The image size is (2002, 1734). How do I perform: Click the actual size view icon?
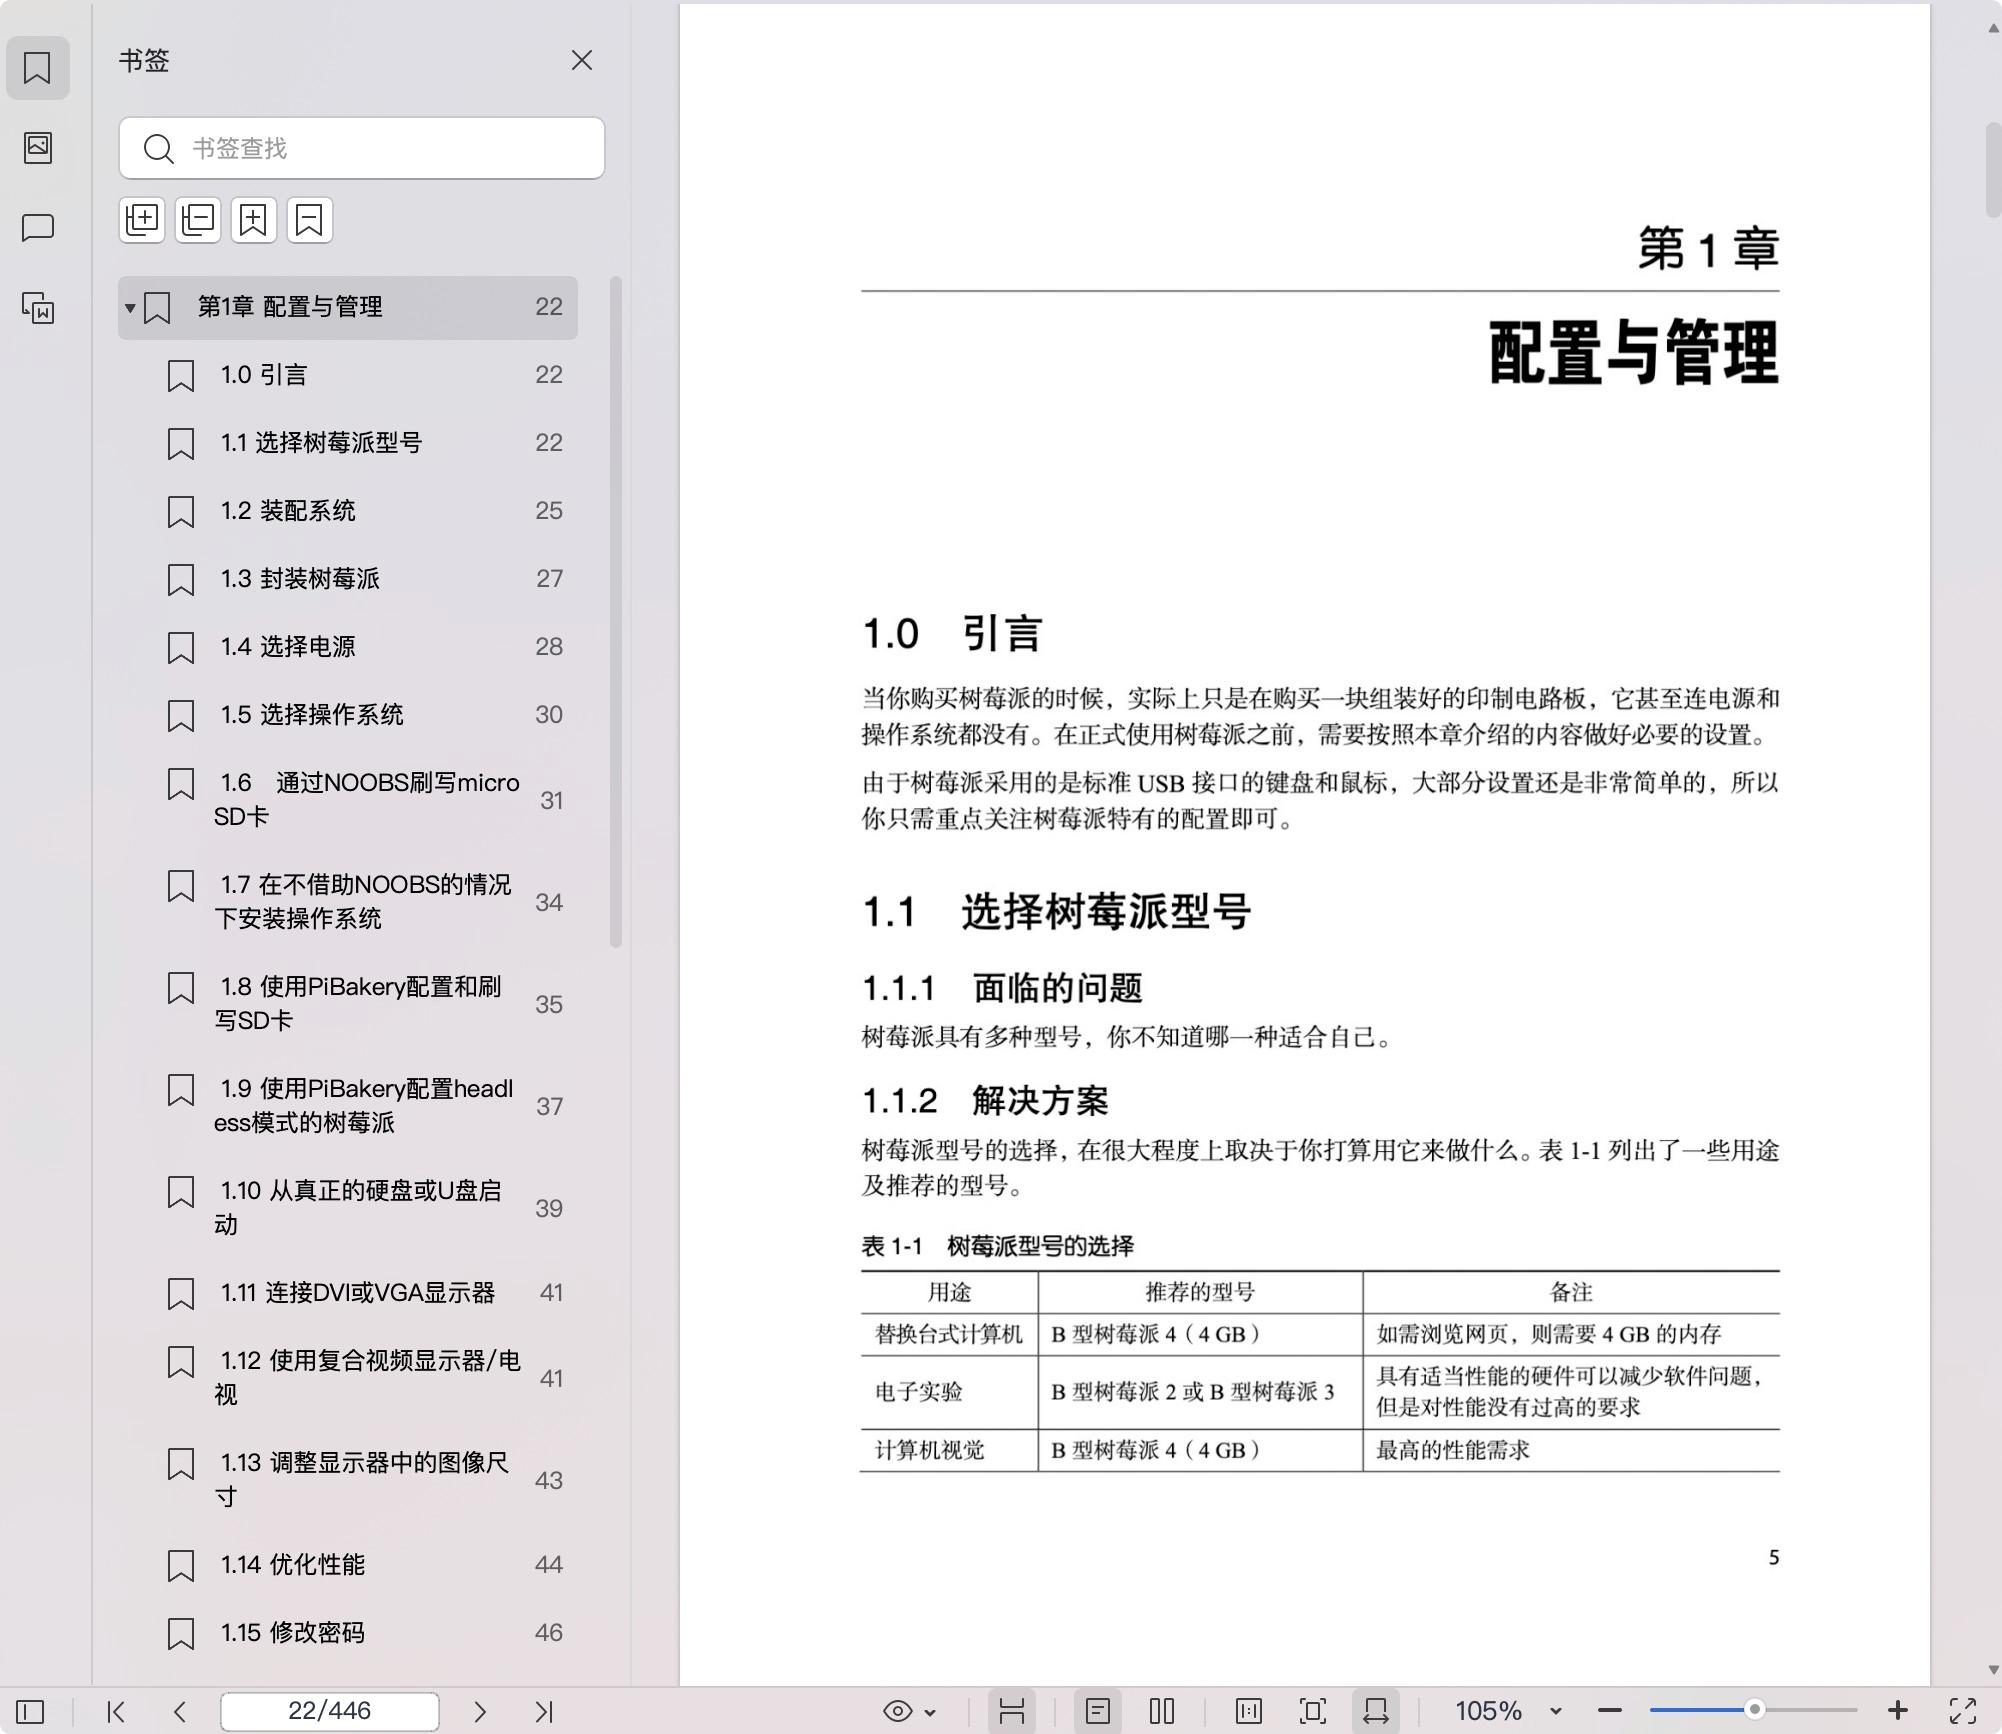pyautogui.click(x=1249, y=1711)
